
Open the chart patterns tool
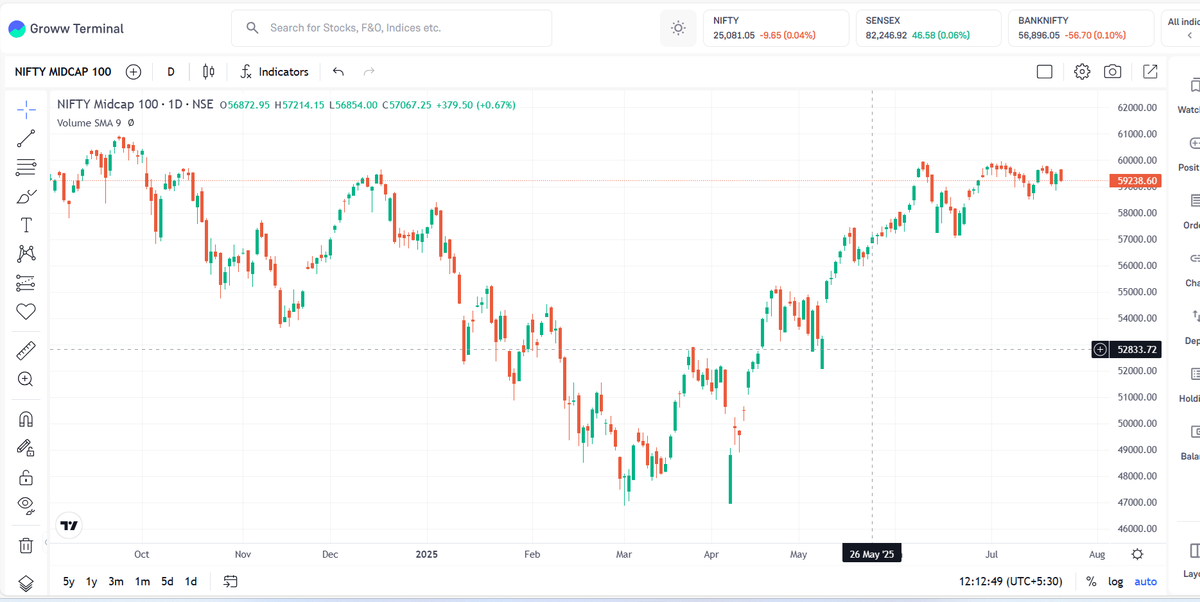click(x=26, y=254)
